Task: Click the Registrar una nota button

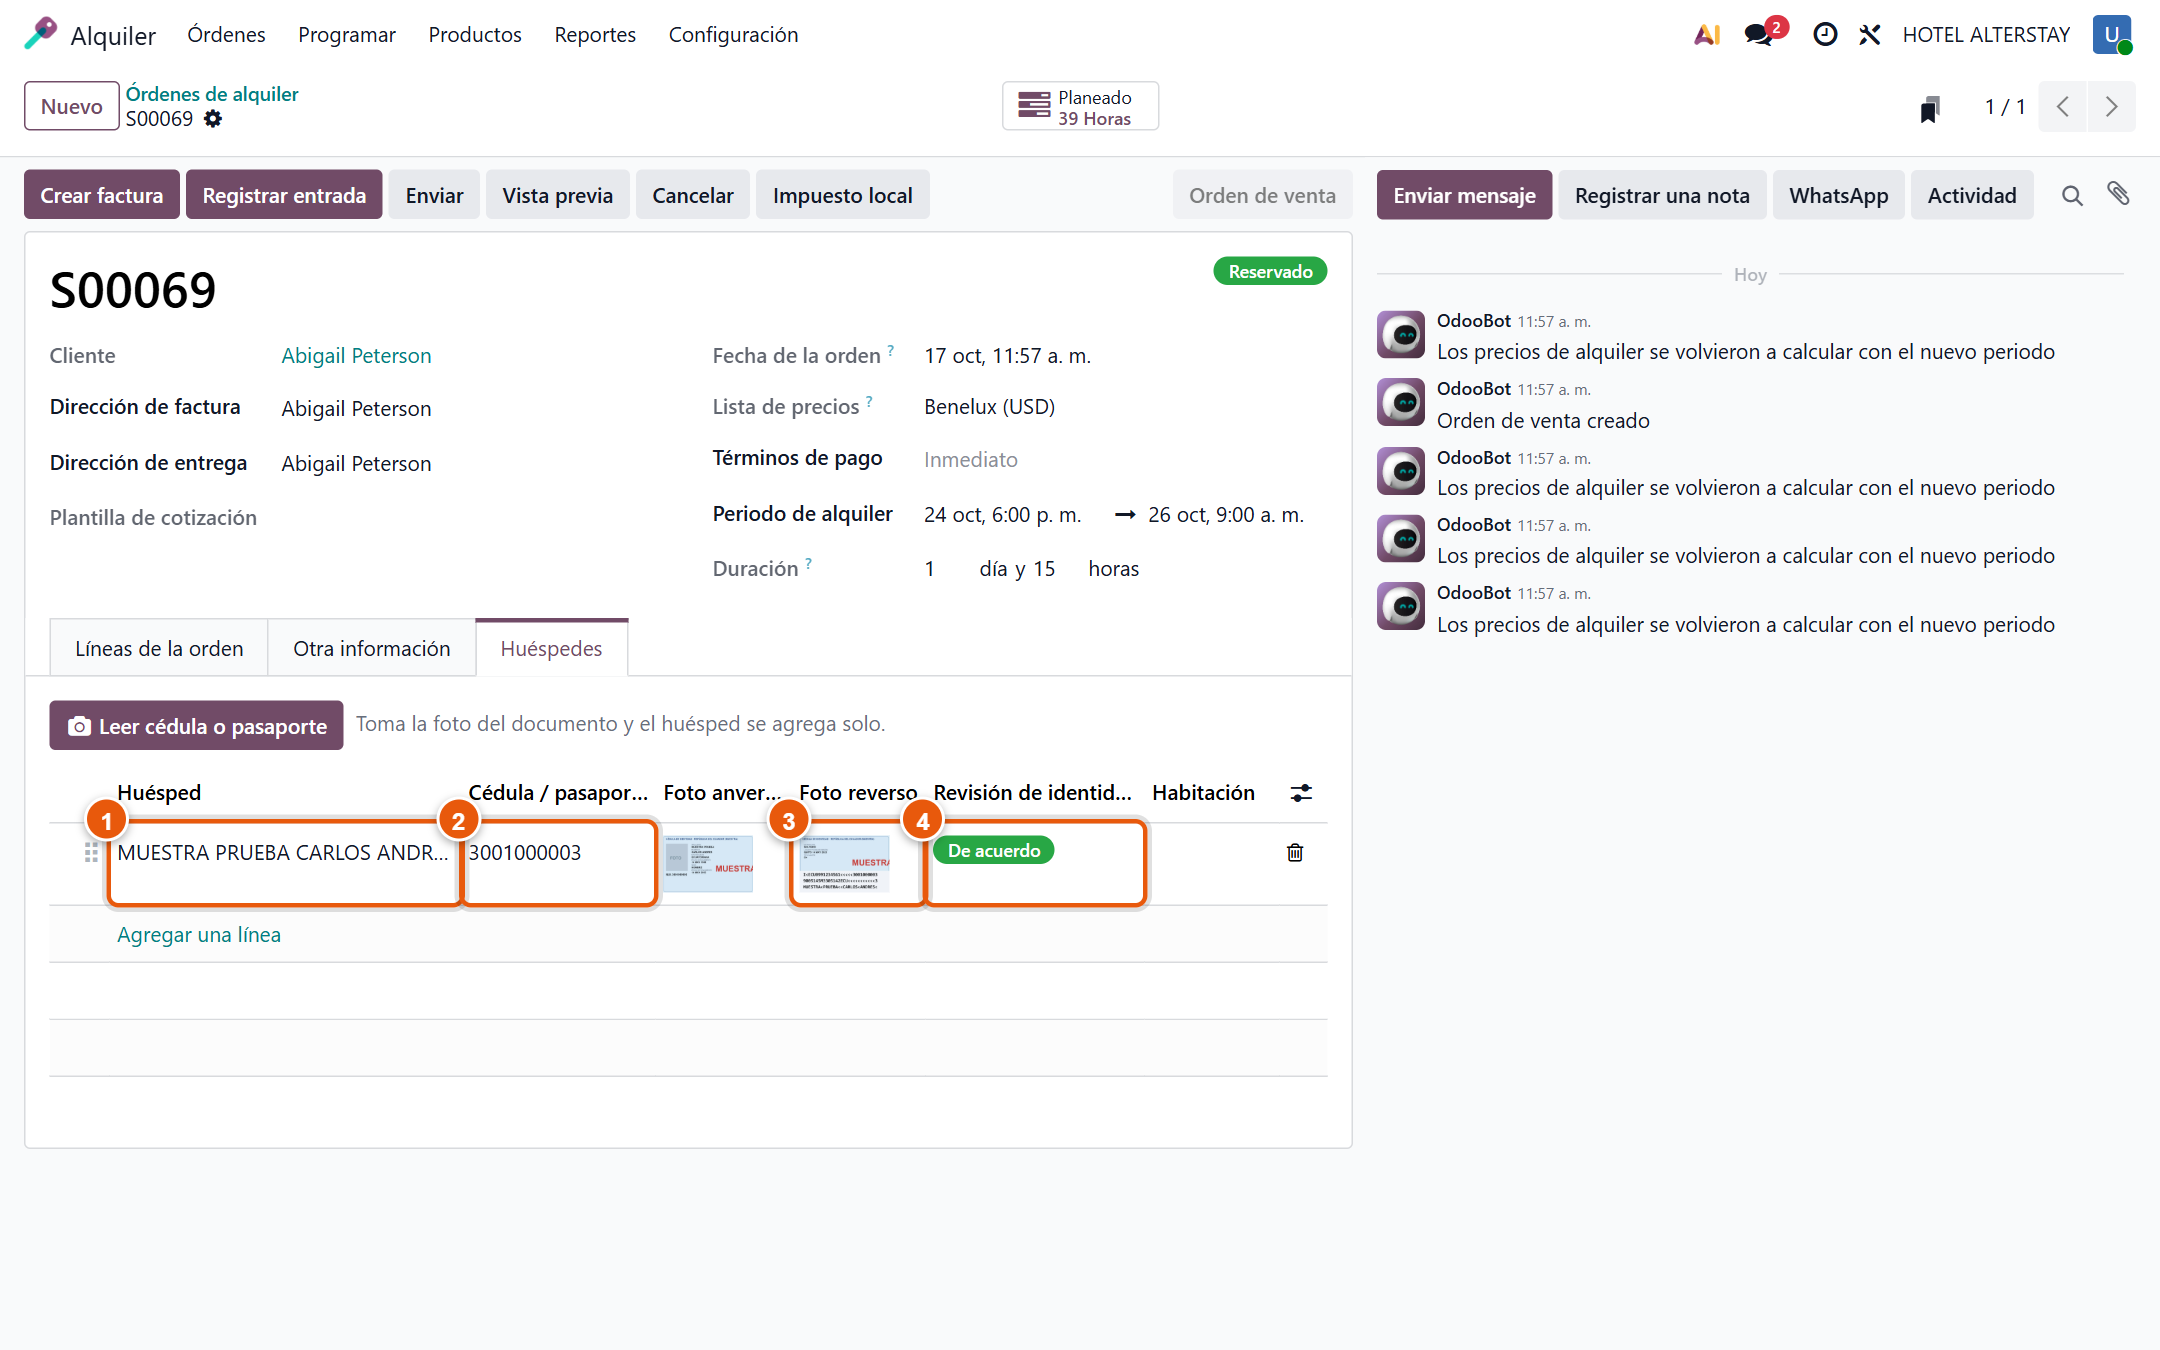Action: pos(1662,195)
